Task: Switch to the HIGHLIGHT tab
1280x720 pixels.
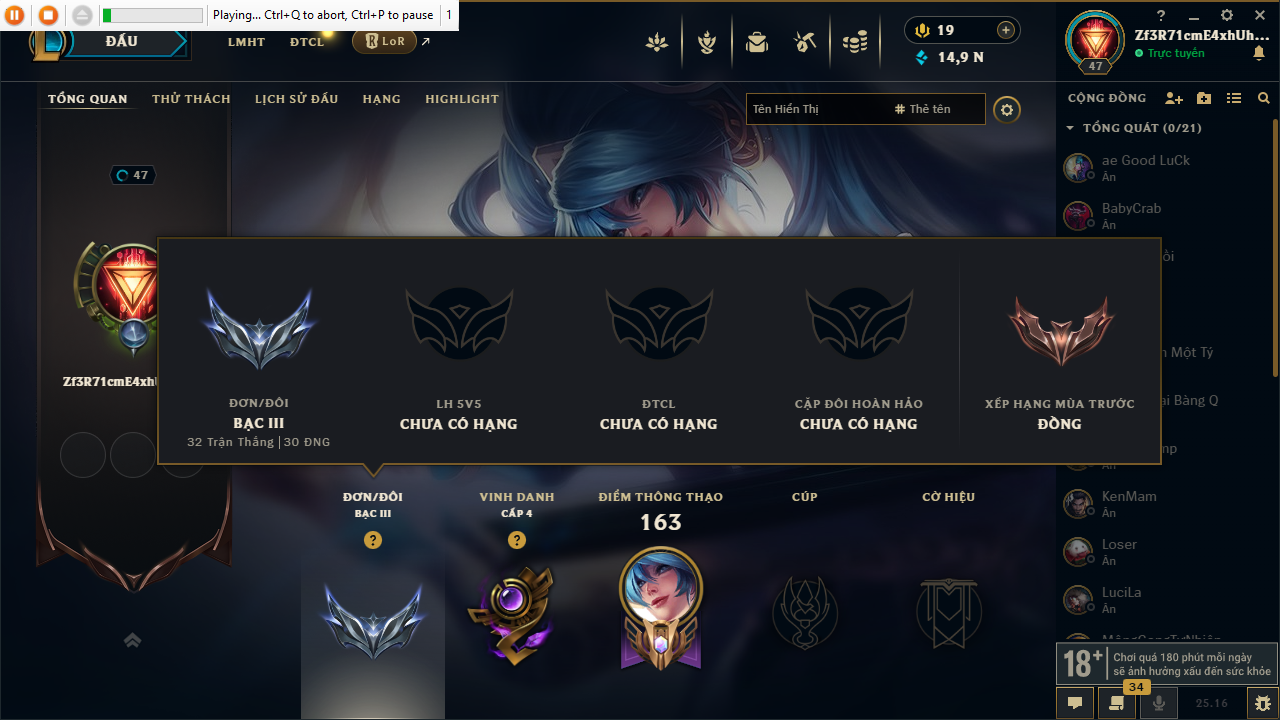Action: tap(462, 99)
